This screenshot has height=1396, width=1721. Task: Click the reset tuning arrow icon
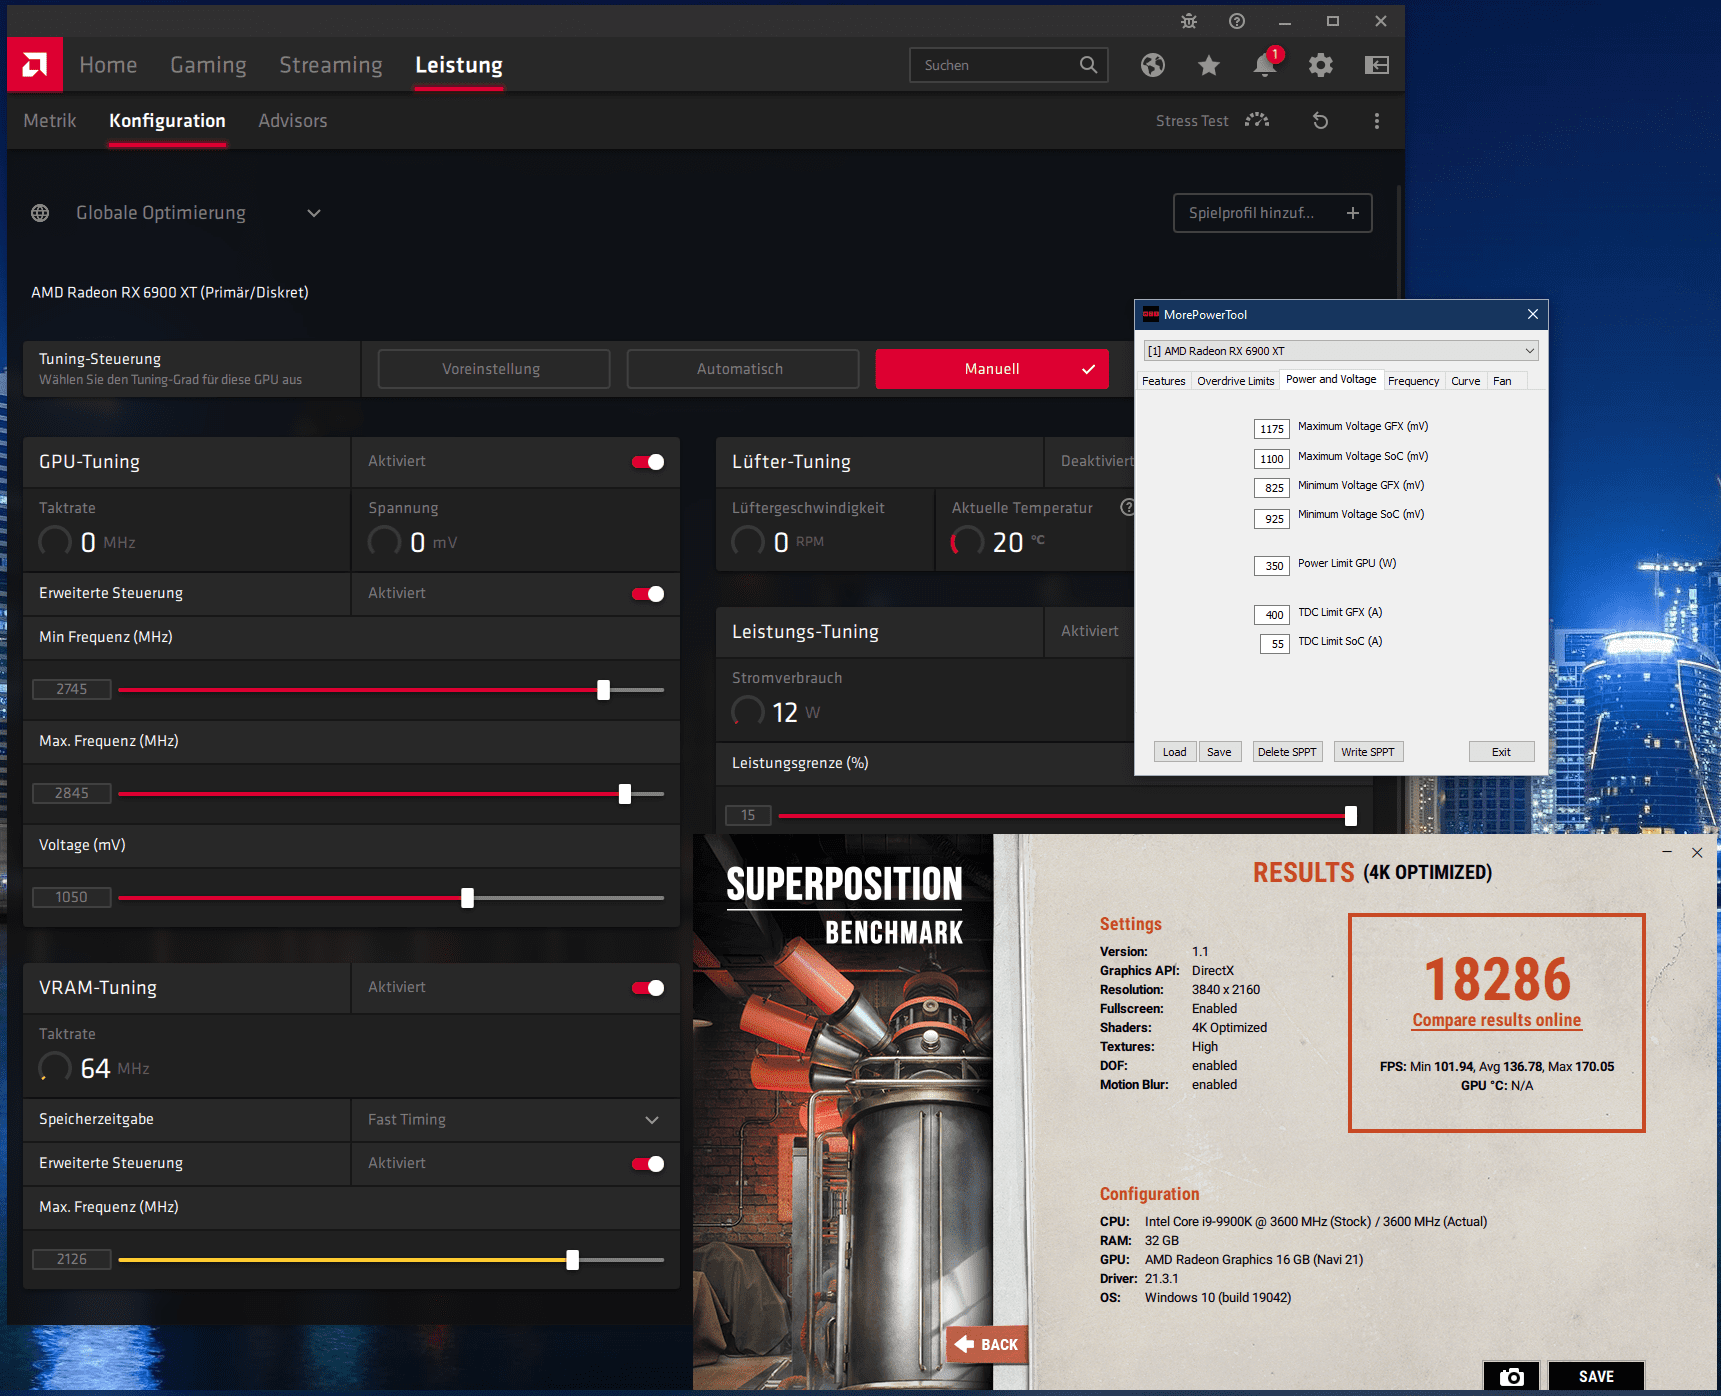tap(1321, 121)
